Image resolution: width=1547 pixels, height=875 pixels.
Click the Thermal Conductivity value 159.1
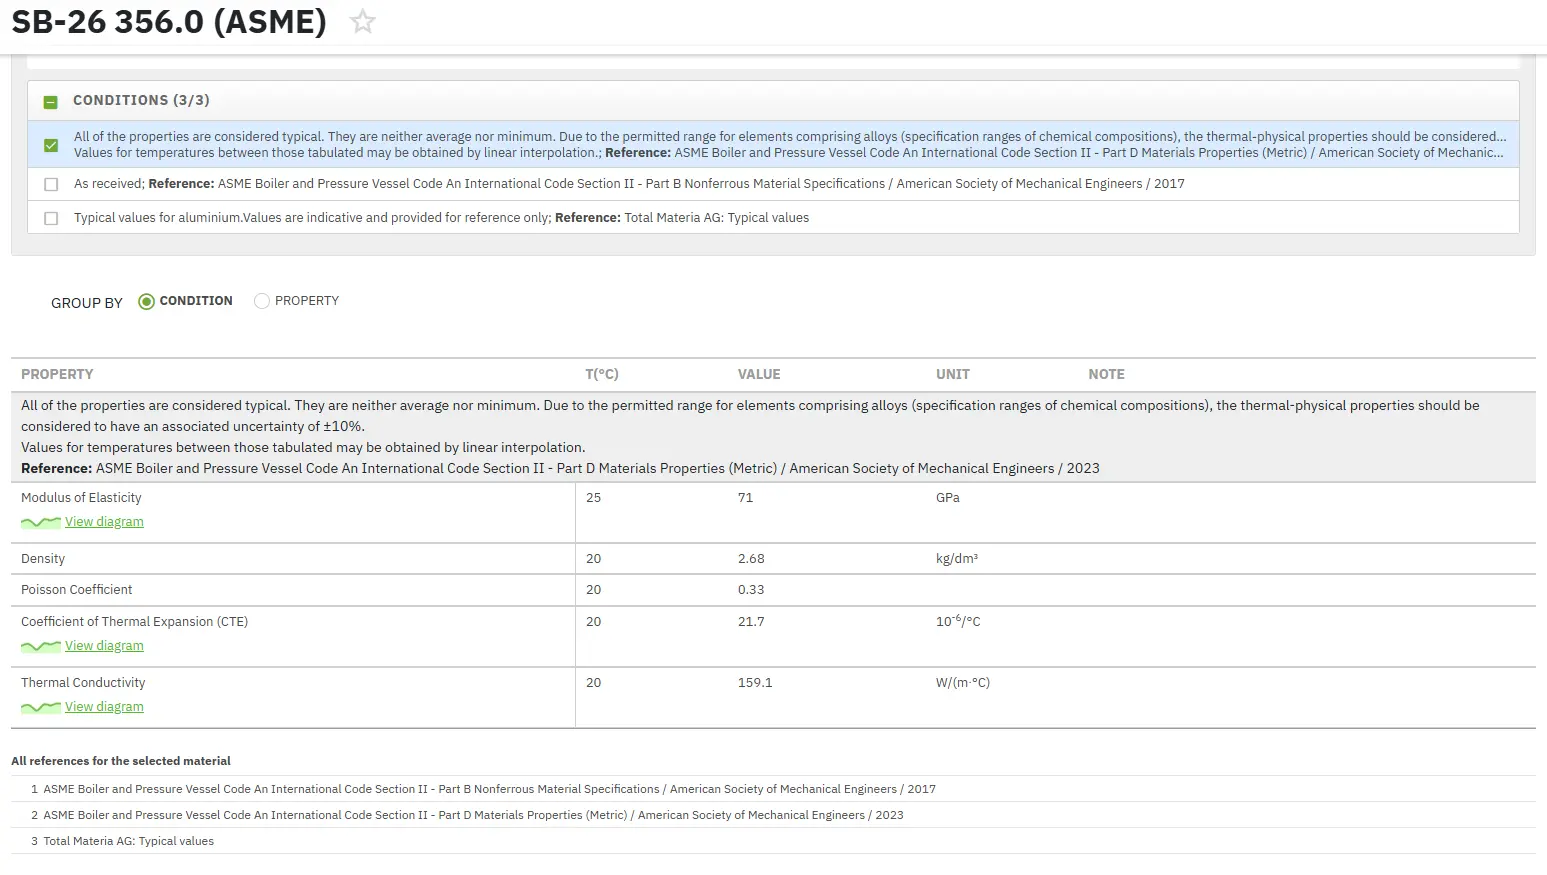(755, 683)
